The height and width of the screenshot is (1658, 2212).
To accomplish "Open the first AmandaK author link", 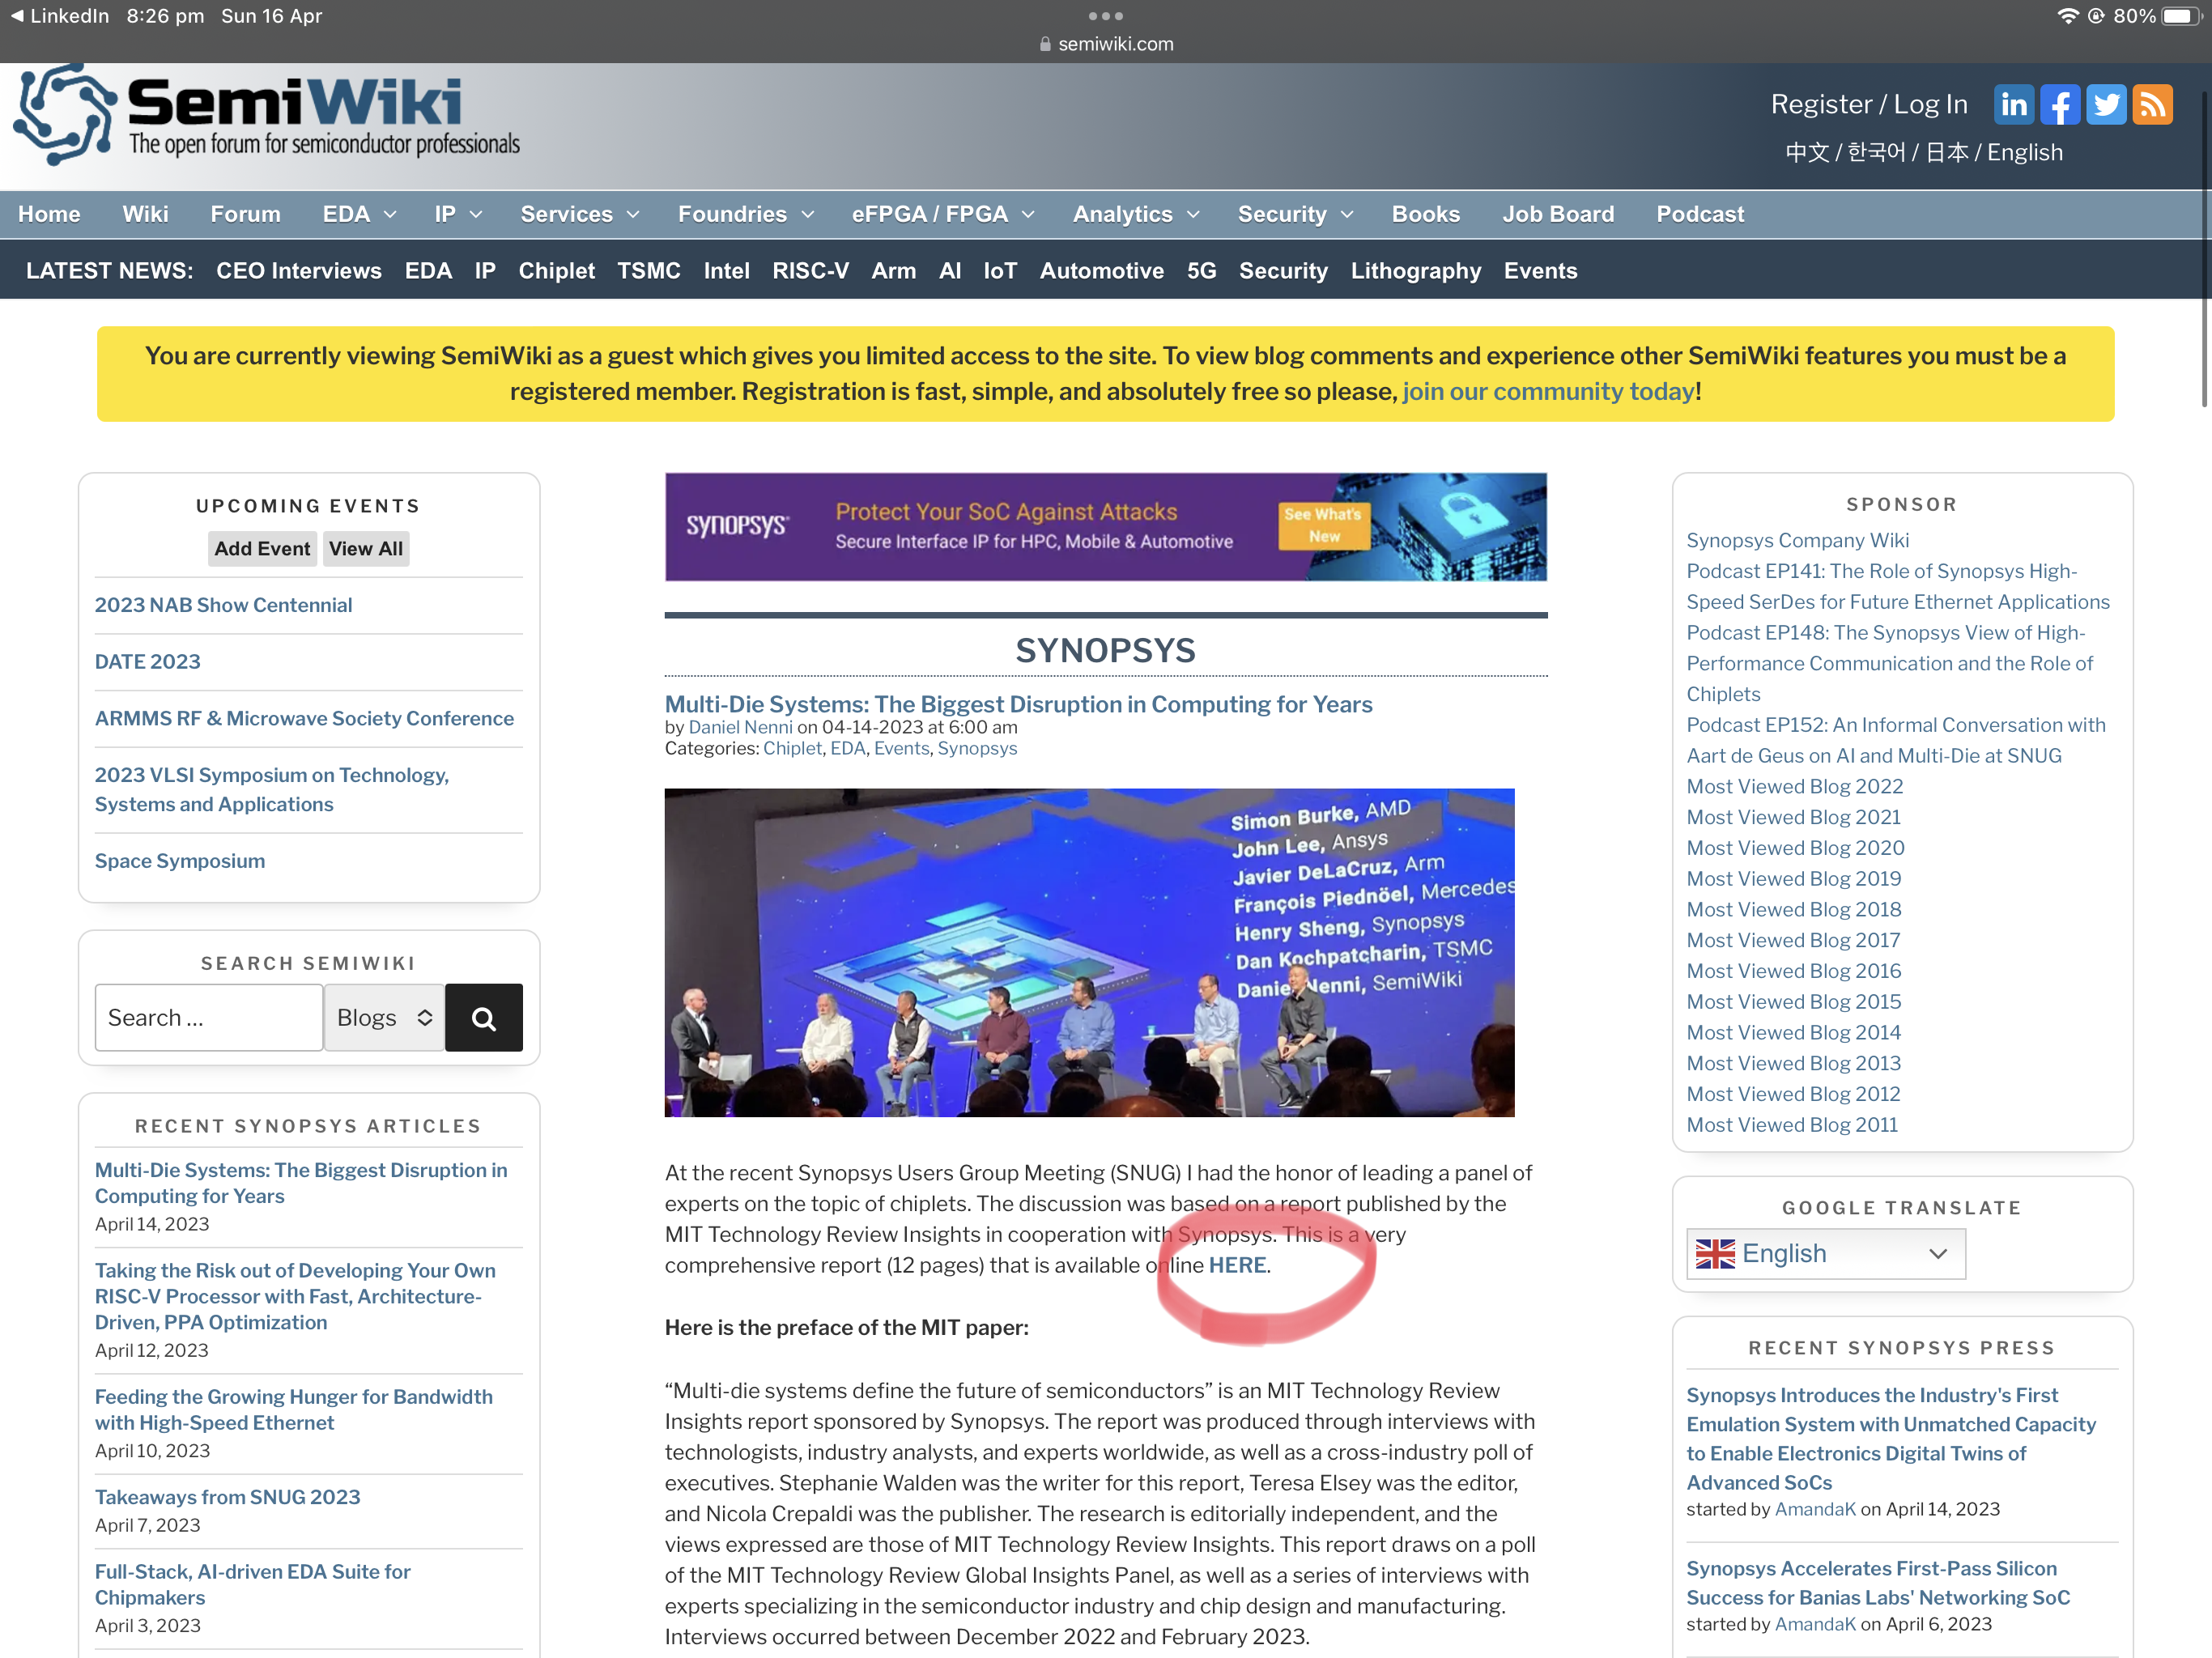I will click(1815, 1509).
